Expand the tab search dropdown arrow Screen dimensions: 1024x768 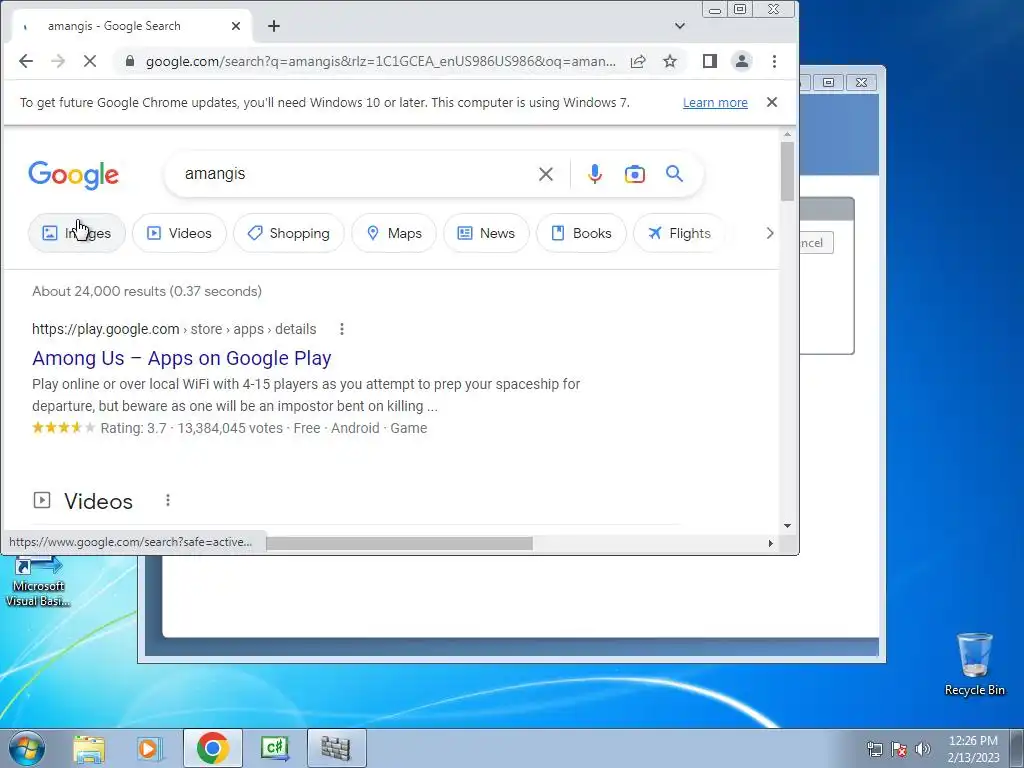(680, 26)
